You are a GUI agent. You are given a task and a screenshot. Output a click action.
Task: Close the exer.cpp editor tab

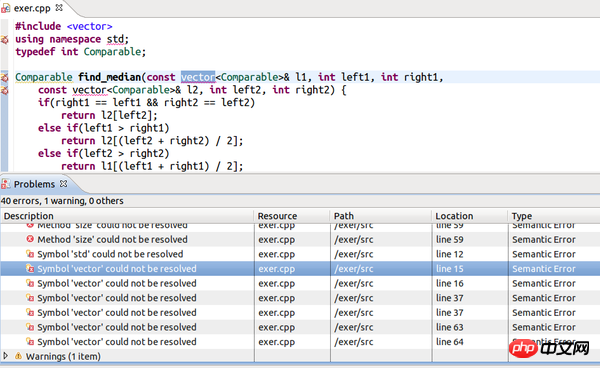click(59, 8)
